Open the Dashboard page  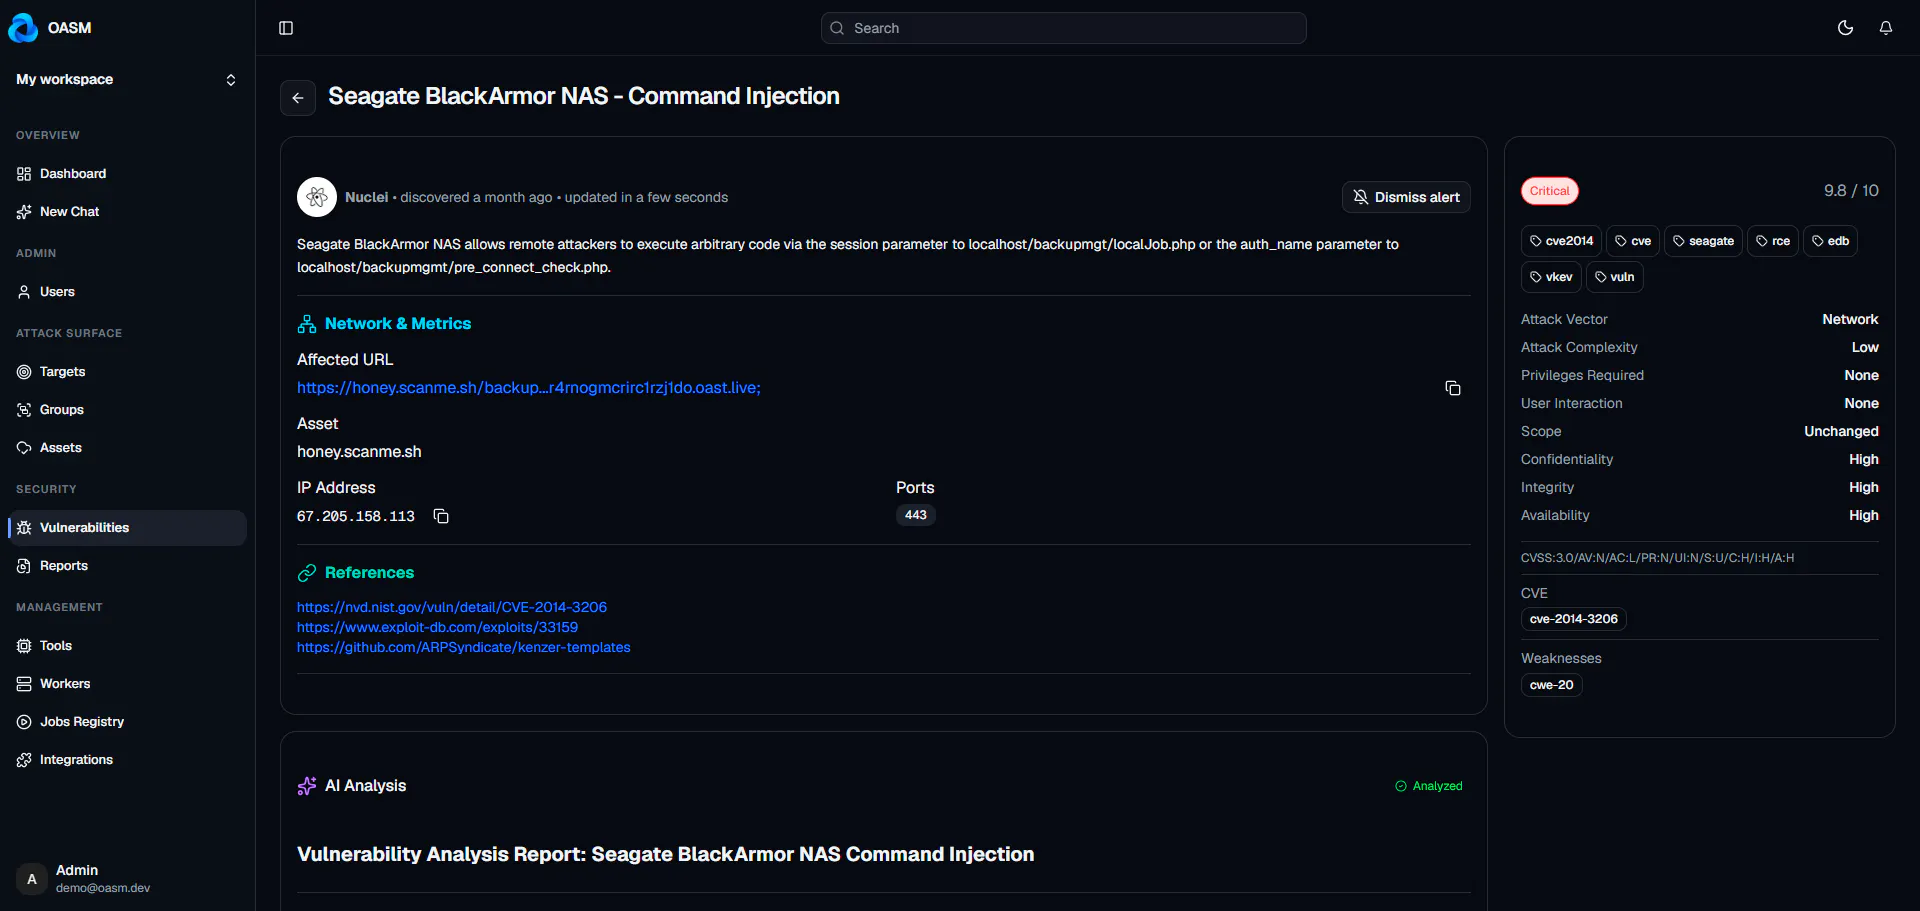point(127,174)
